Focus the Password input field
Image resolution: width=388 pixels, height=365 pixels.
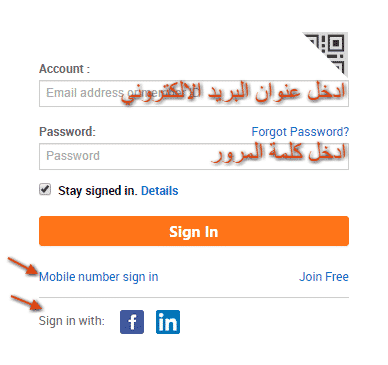(194, 156)
